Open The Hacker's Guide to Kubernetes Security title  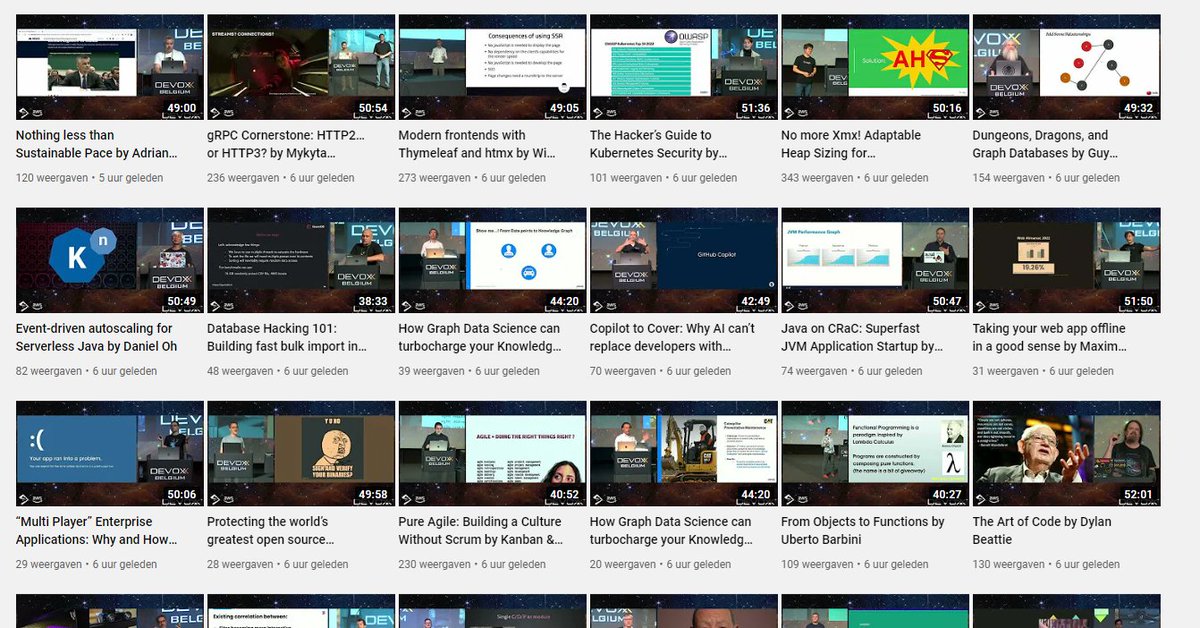coord(659,144)
